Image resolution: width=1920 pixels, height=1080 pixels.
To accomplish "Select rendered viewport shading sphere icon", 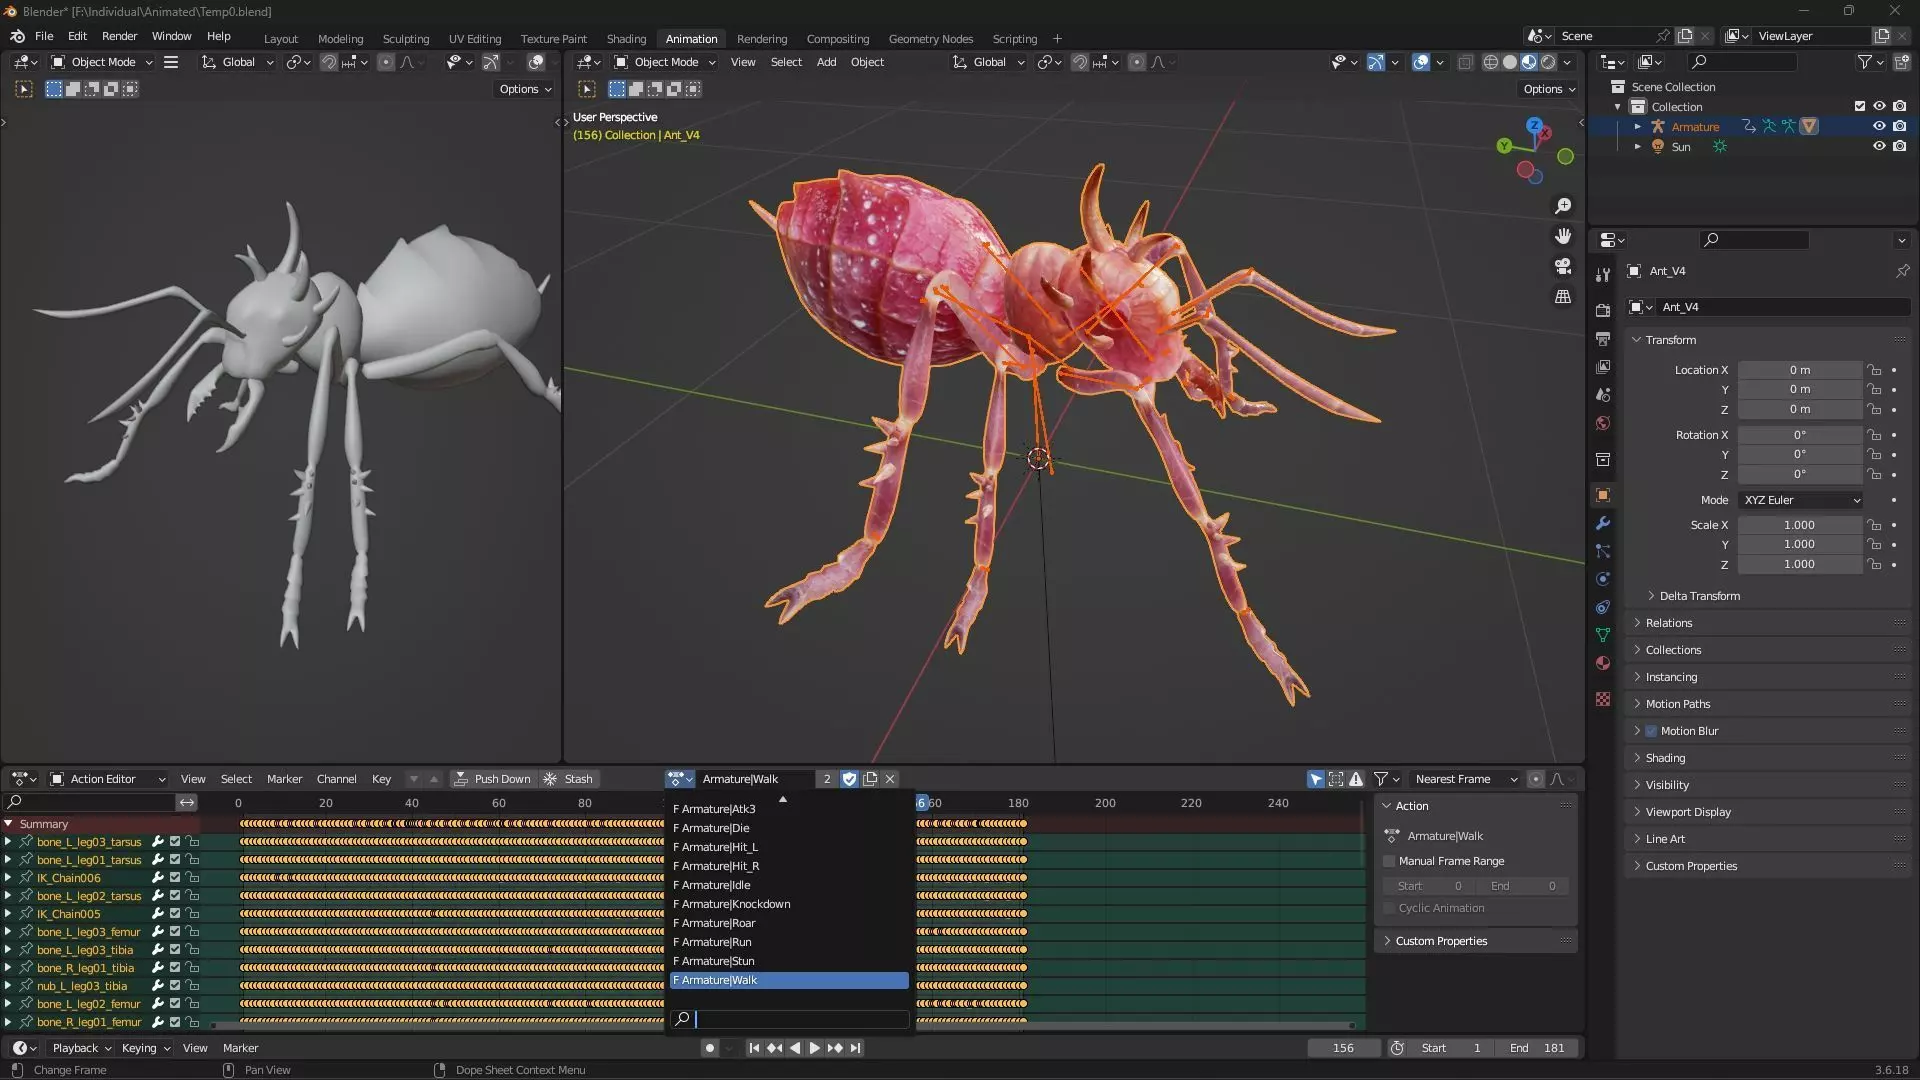I will (x=1548, y=62).
